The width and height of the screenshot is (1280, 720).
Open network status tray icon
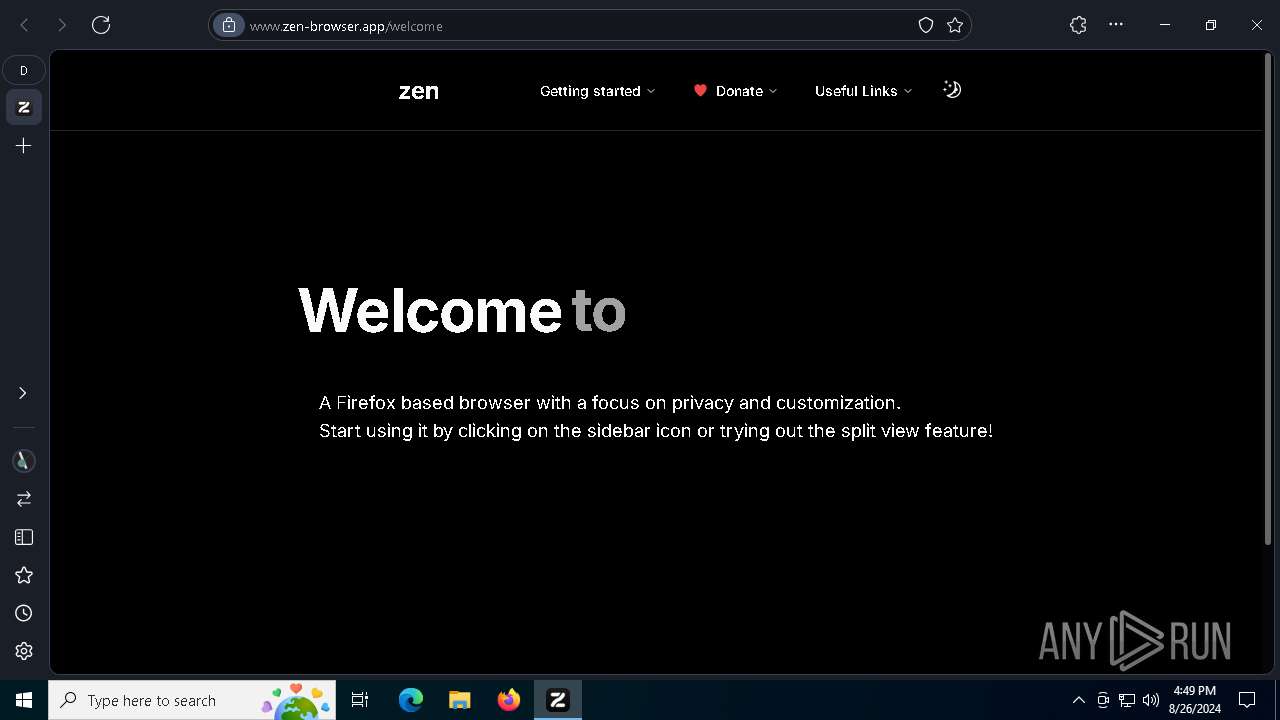[1127, 700]
